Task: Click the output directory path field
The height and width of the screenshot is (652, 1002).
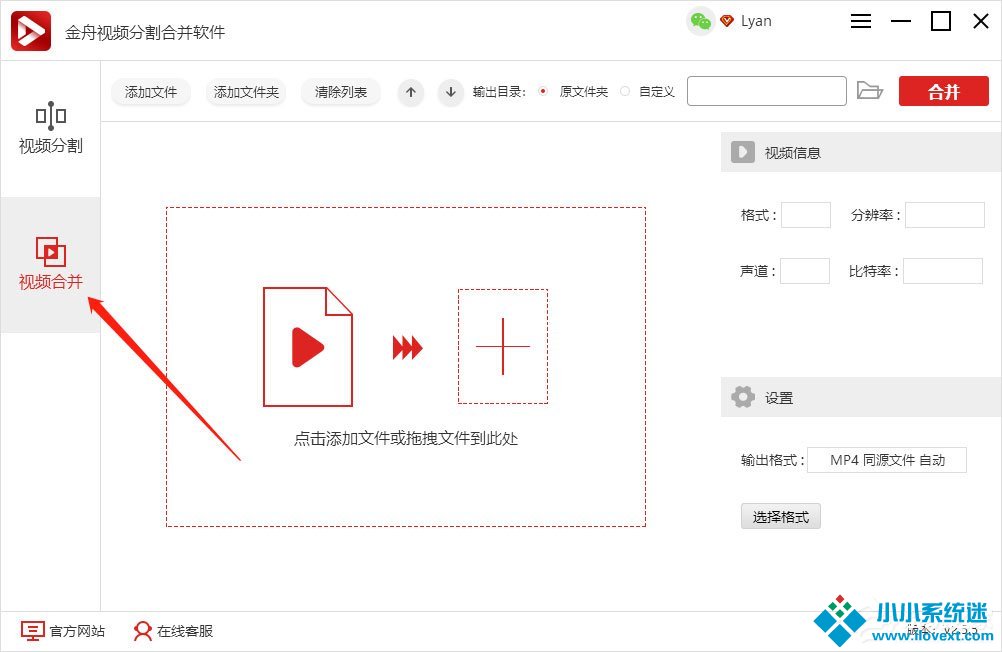Action: point(766,91)
